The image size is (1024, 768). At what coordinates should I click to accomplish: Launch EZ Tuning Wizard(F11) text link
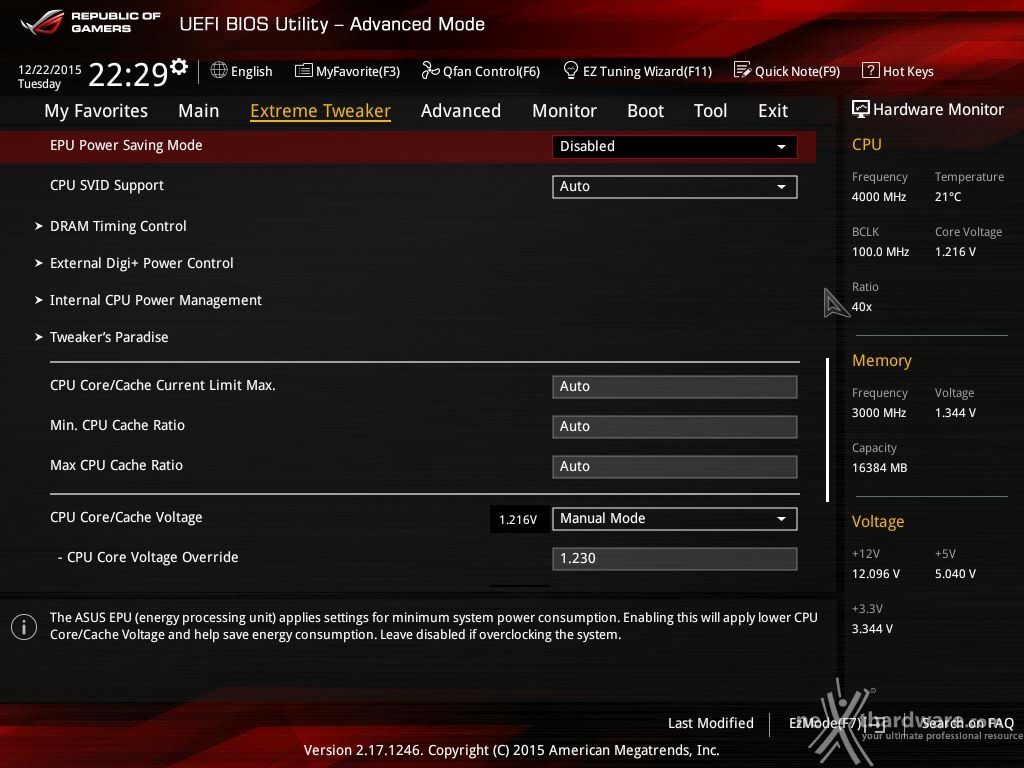pos(647,71)
